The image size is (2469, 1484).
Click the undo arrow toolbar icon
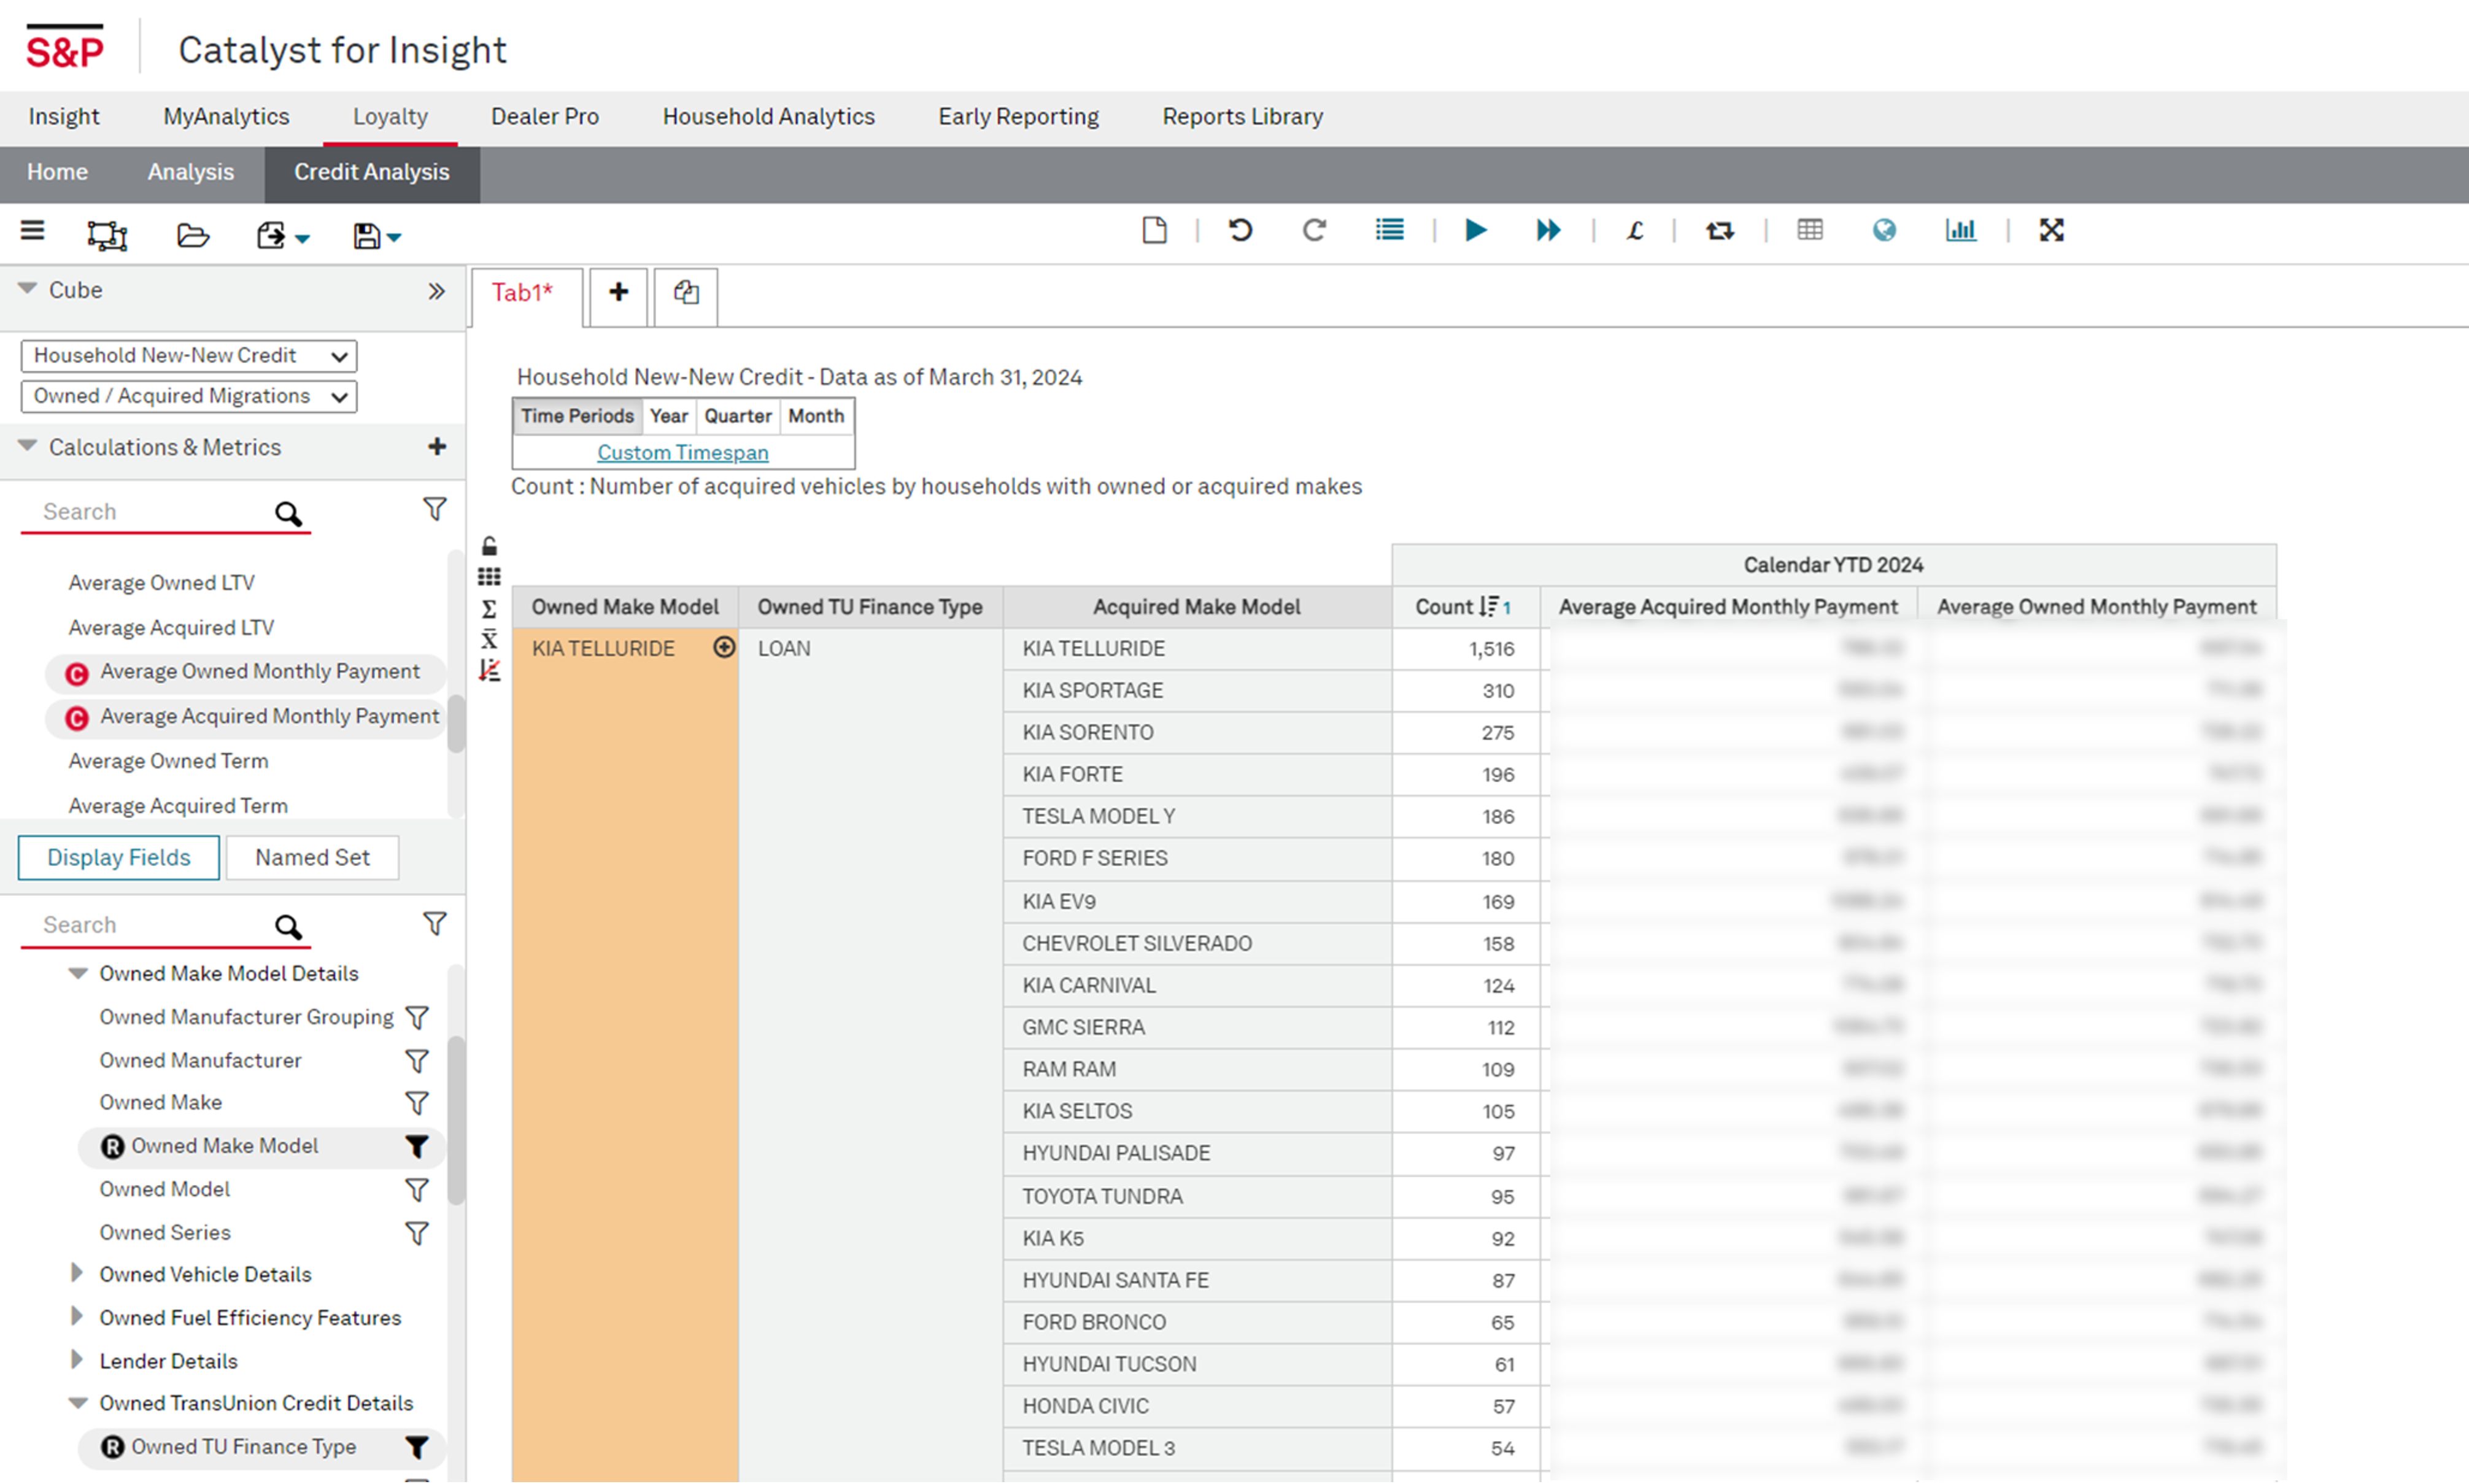pyautogui.click(x=1240, y=231)
